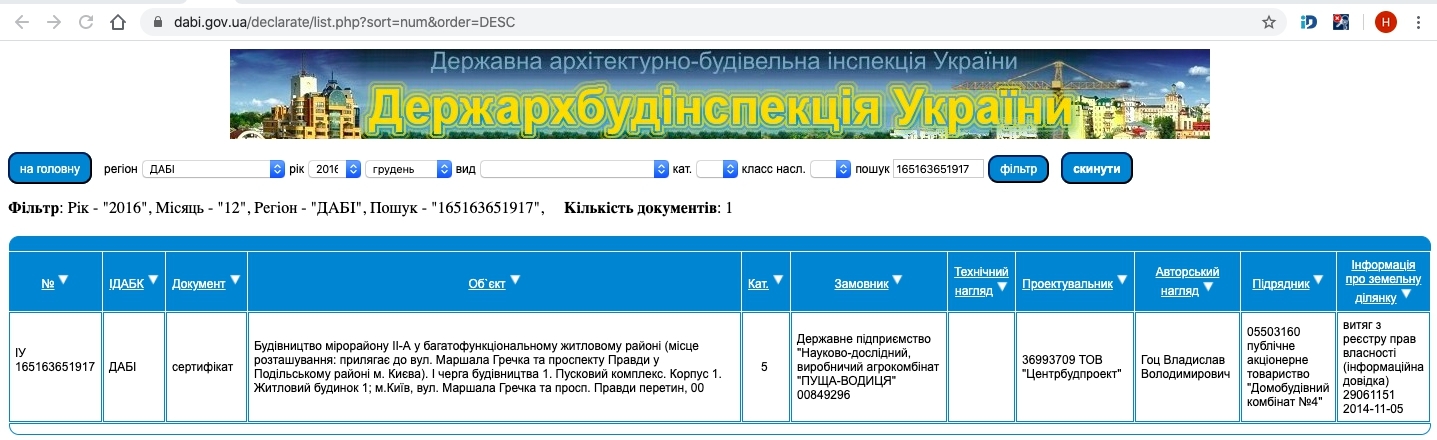Viewport: 1437px width, 440px height.
Task: Sort by Документ column header link
Action: 199,284
